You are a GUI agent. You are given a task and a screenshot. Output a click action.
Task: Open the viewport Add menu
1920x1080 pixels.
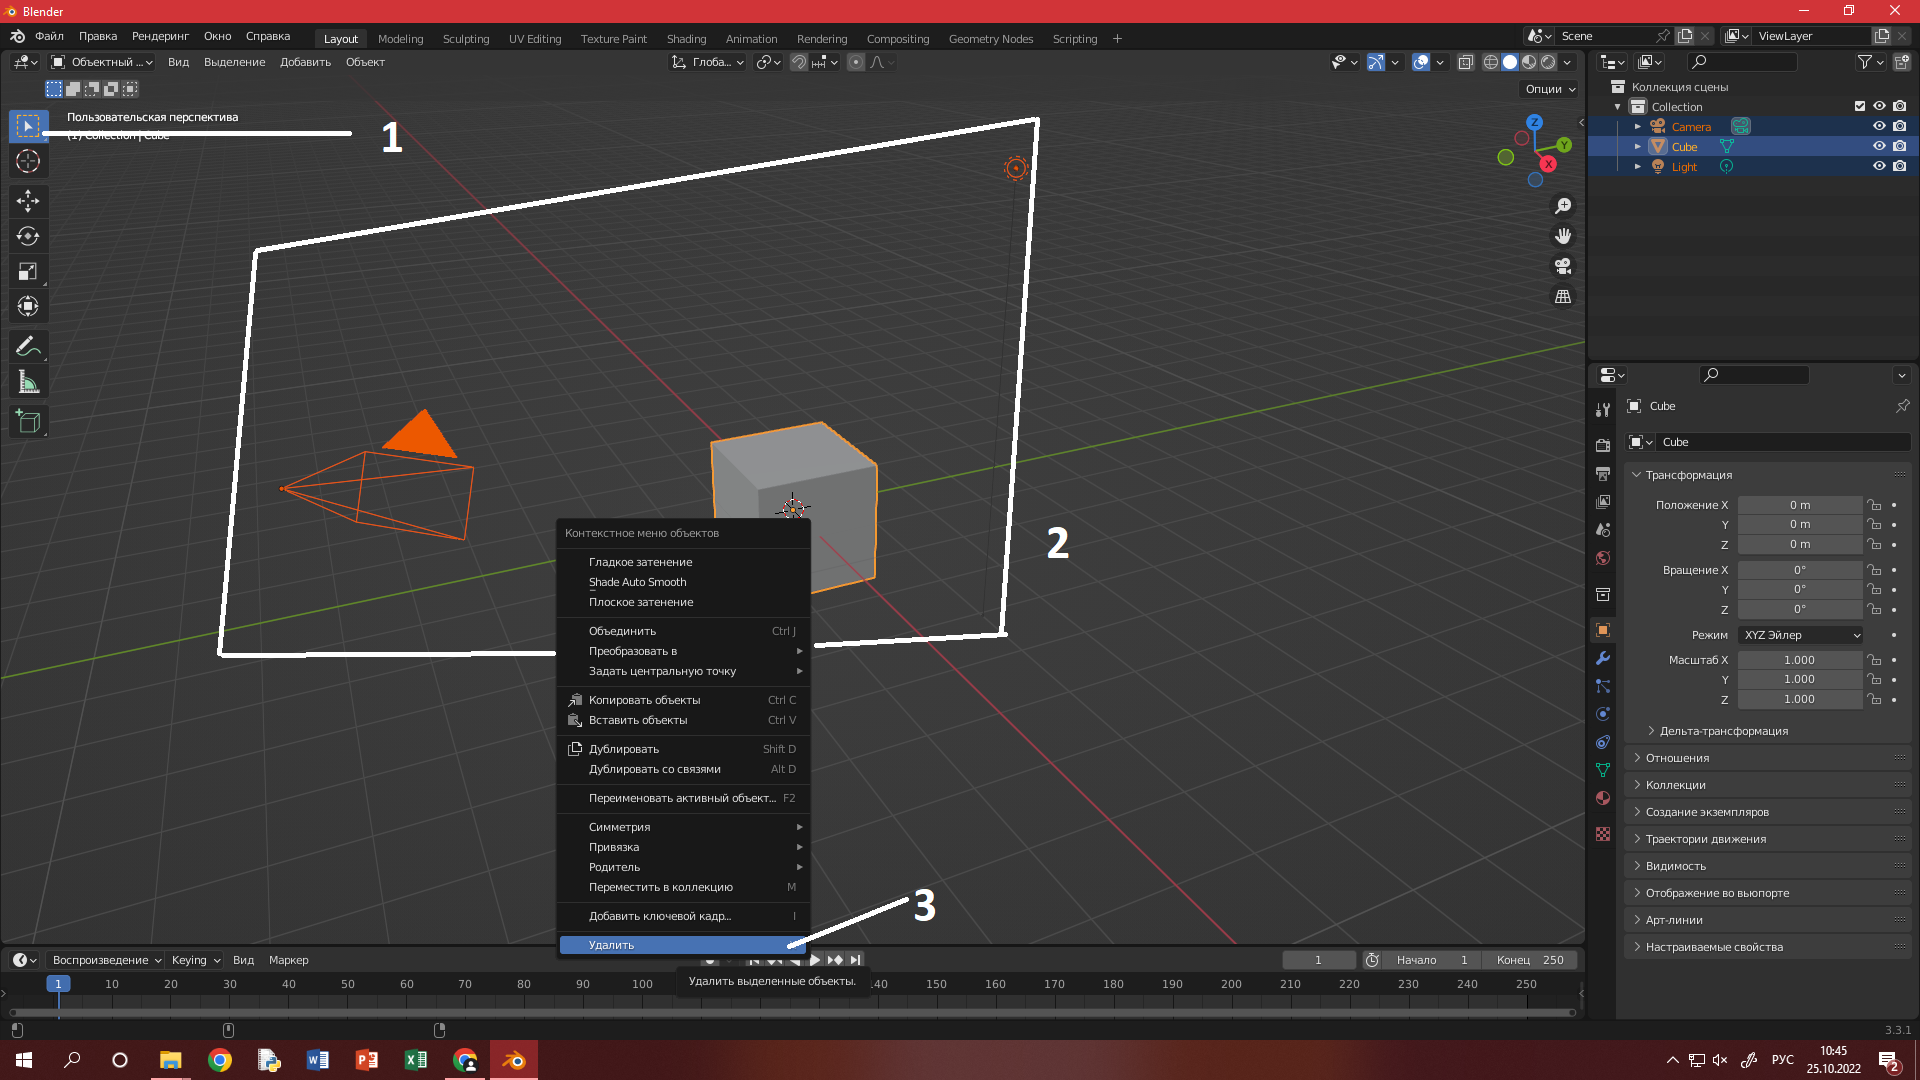305,62
